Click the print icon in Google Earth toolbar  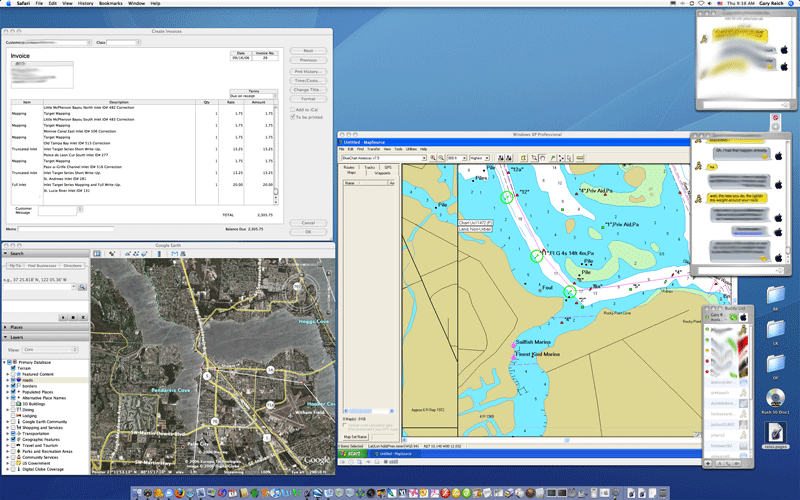[183, 254]
